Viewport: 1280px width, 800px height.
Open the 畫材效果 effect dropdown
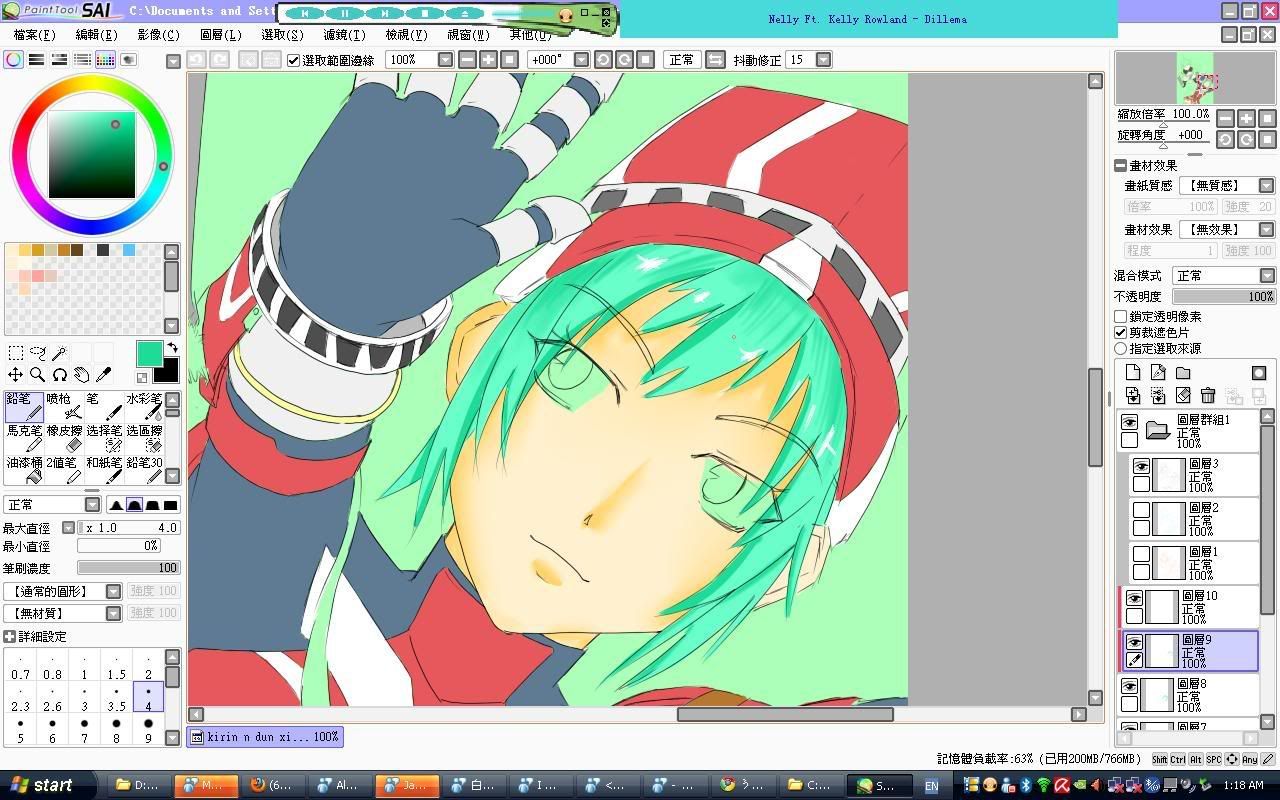click(x=1266, y=230)
